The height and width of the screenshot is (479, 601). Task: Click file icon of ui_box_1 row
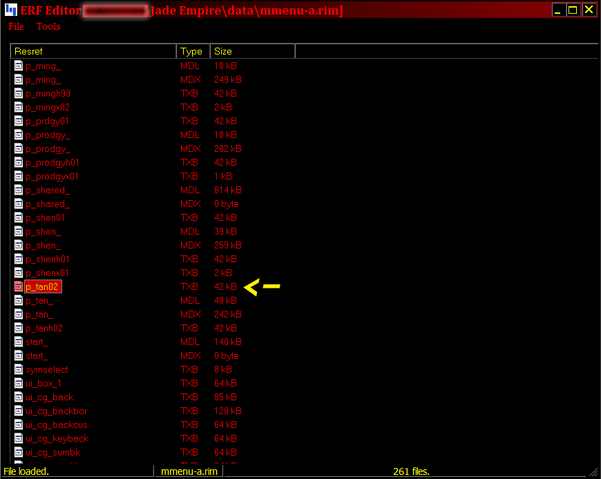[18, 383]
